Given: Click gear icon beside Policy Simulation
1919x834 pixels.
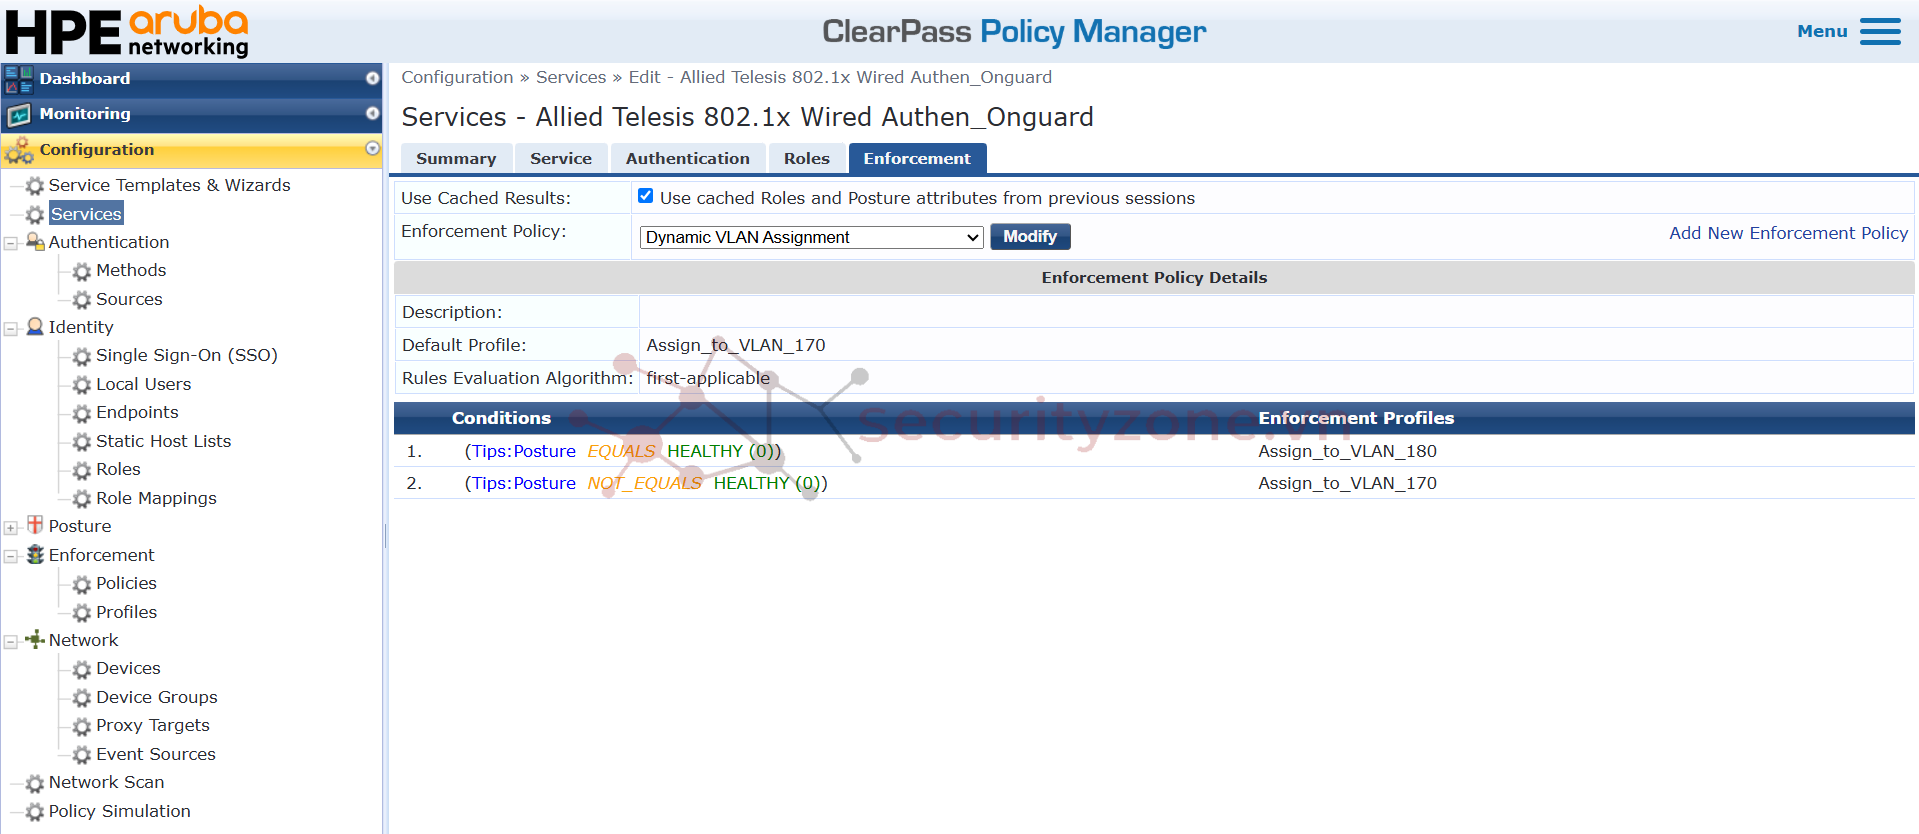Looking at the screenshot, I should (35, 812).
